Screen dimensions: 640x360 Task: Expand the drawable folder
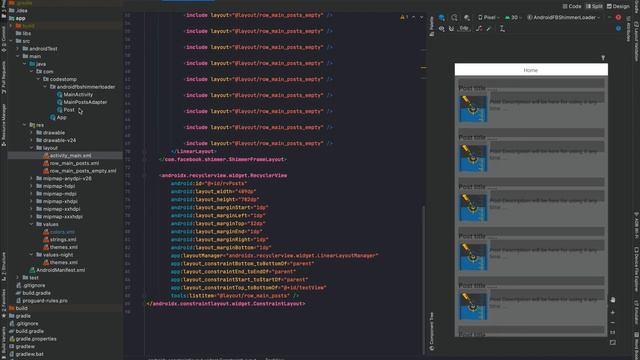click(31, 133)
